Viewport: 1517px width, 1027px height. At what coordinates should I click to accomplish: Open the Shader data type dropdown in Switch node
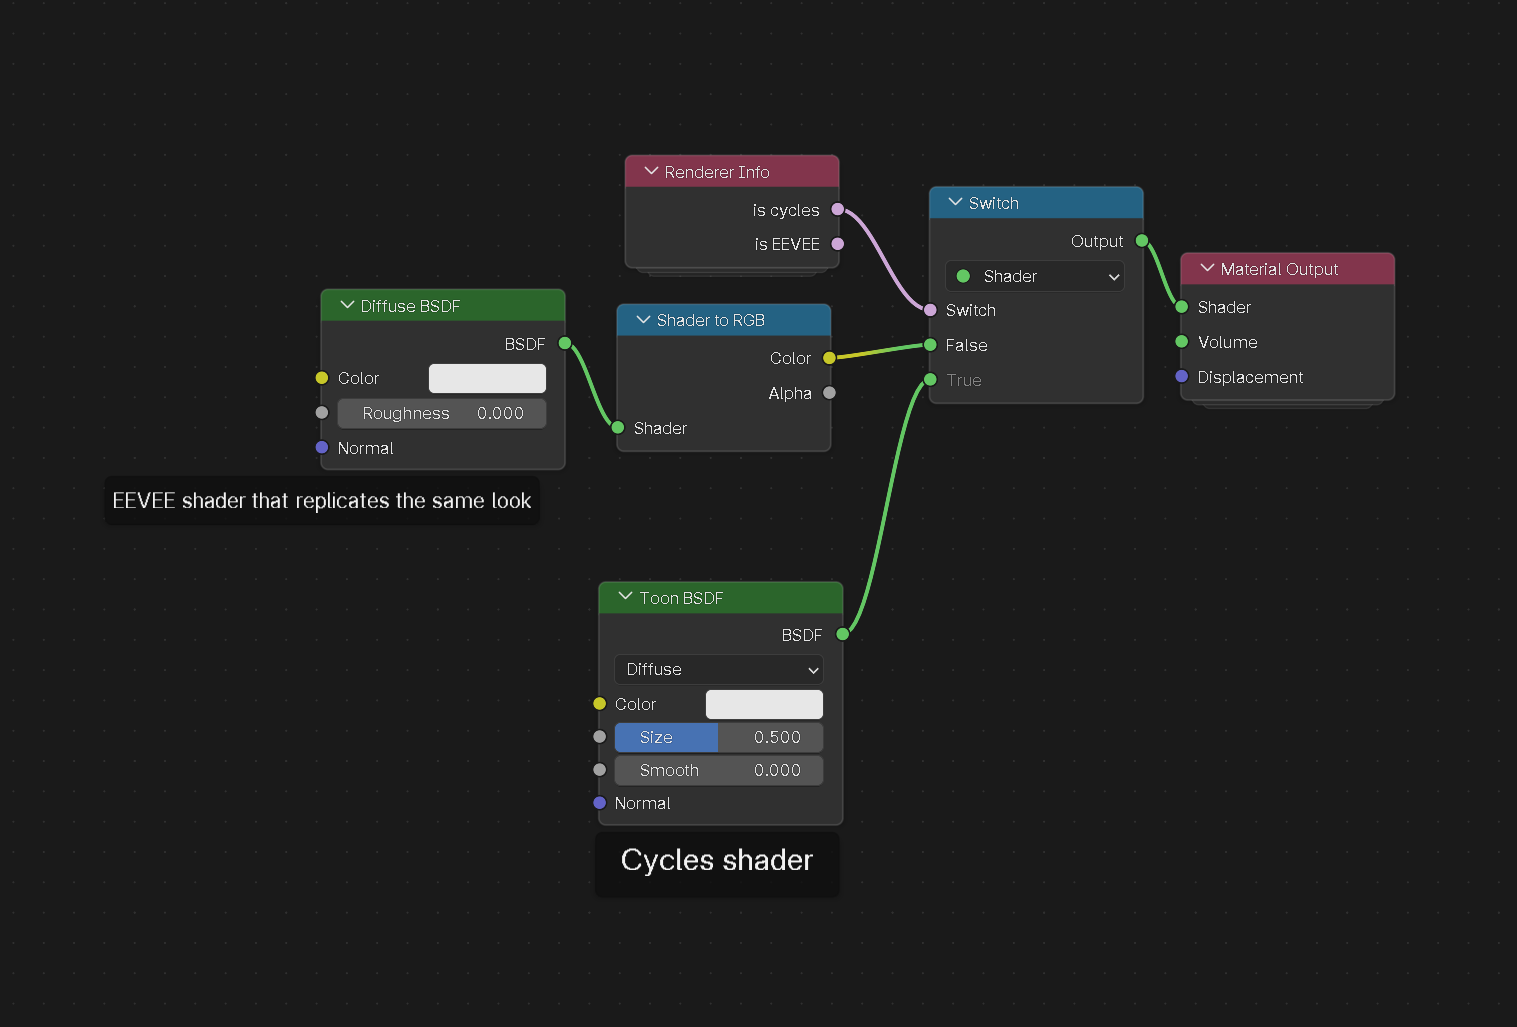point(1035,276)
